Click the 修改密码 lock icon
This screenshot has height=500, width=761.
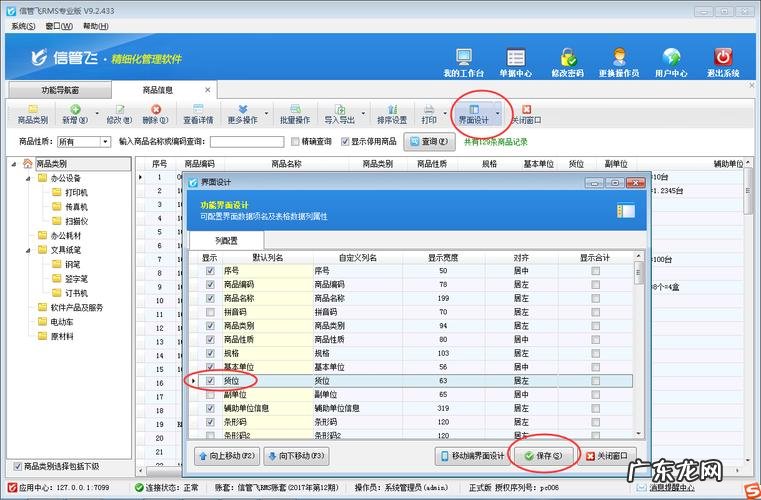(x=570, y=59)
